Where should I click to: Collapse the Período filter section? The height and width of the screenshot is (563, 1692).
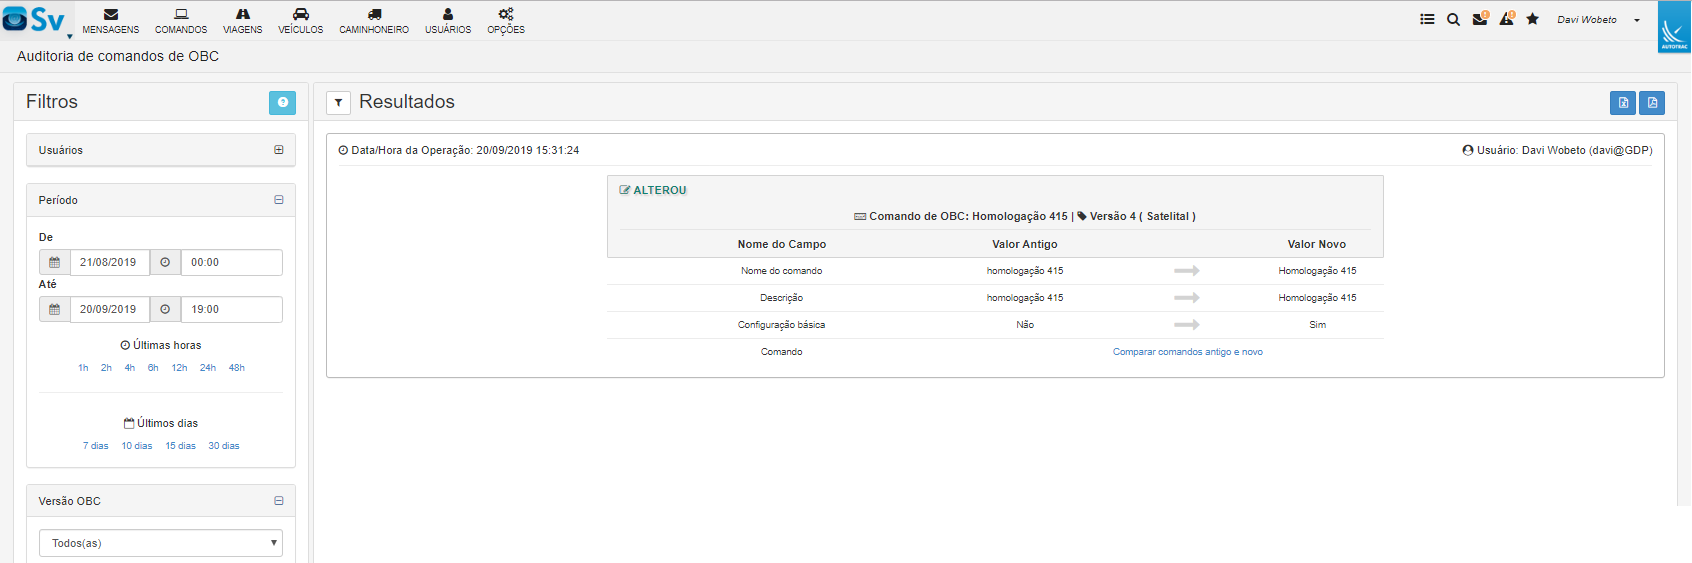(x=279, y=200)
